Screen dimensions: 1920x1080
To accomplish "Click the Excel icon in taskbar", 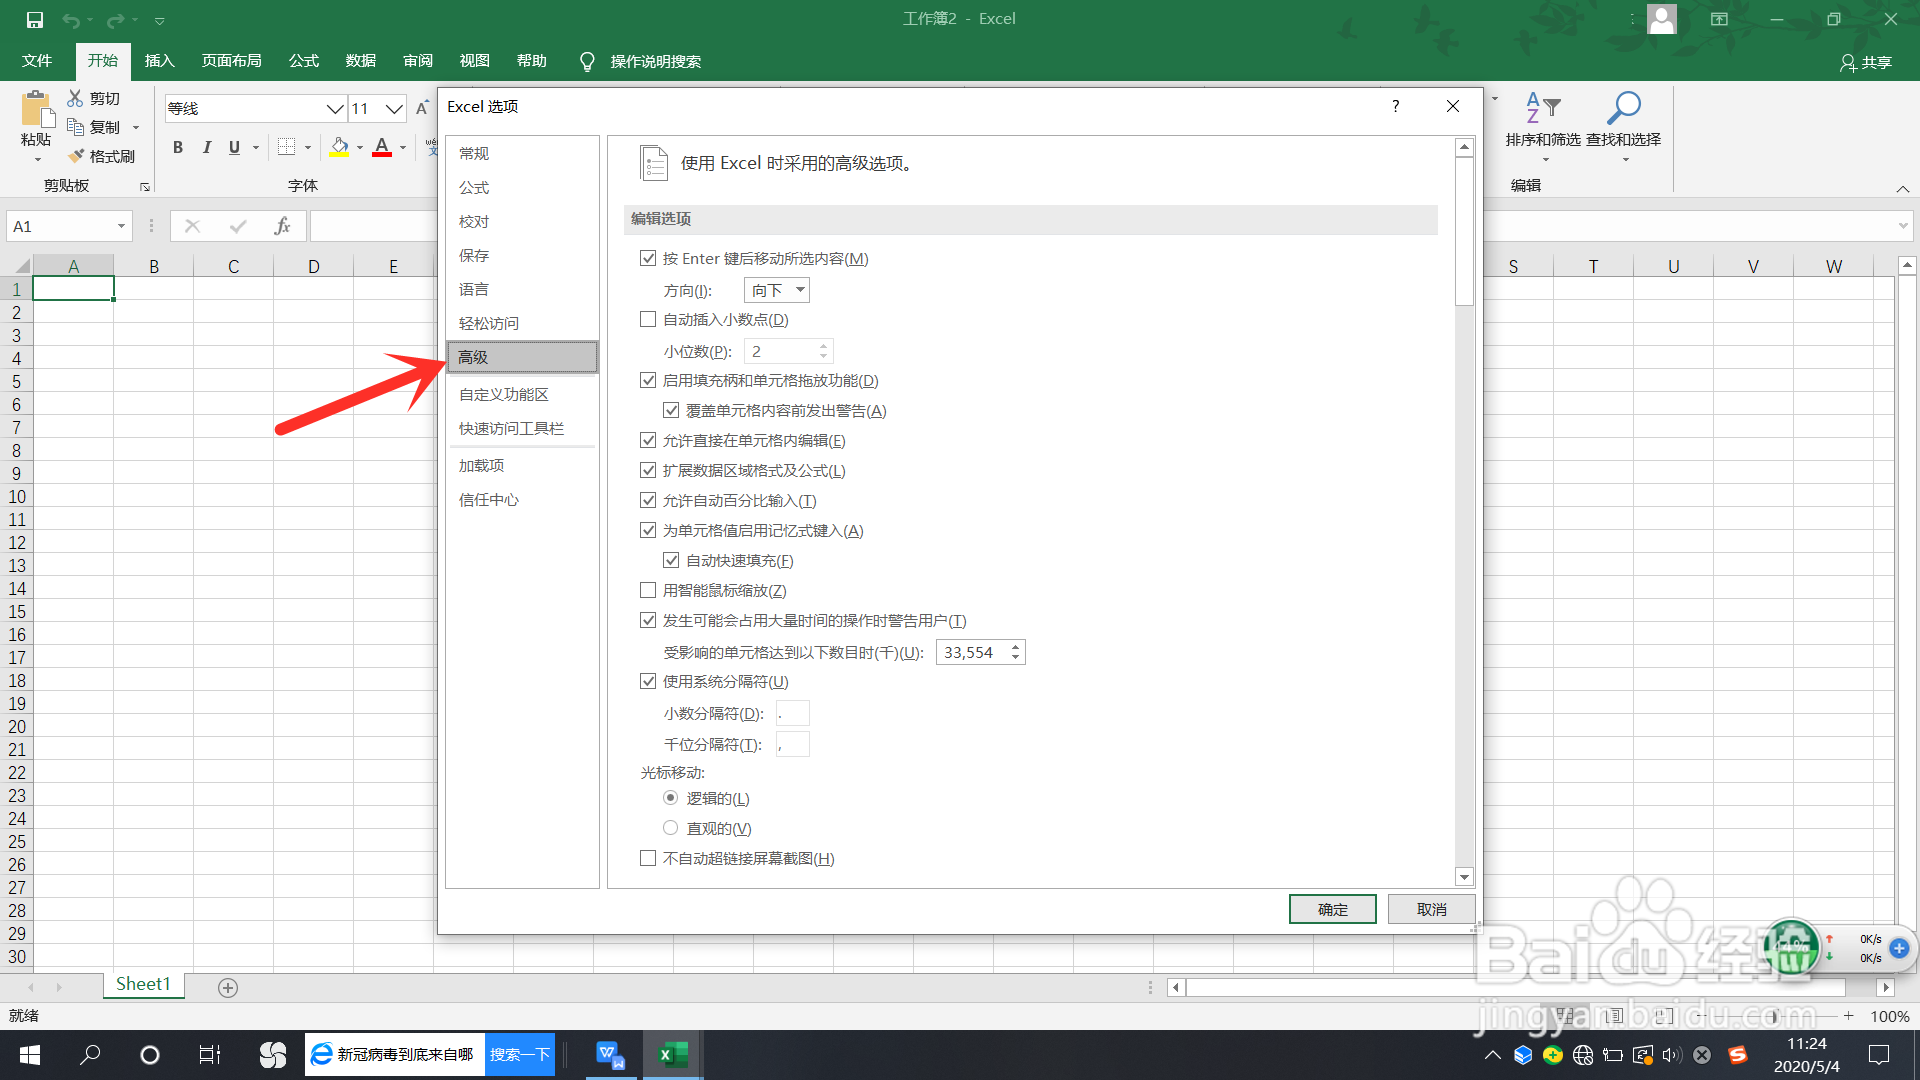I will coord(672,1055).
